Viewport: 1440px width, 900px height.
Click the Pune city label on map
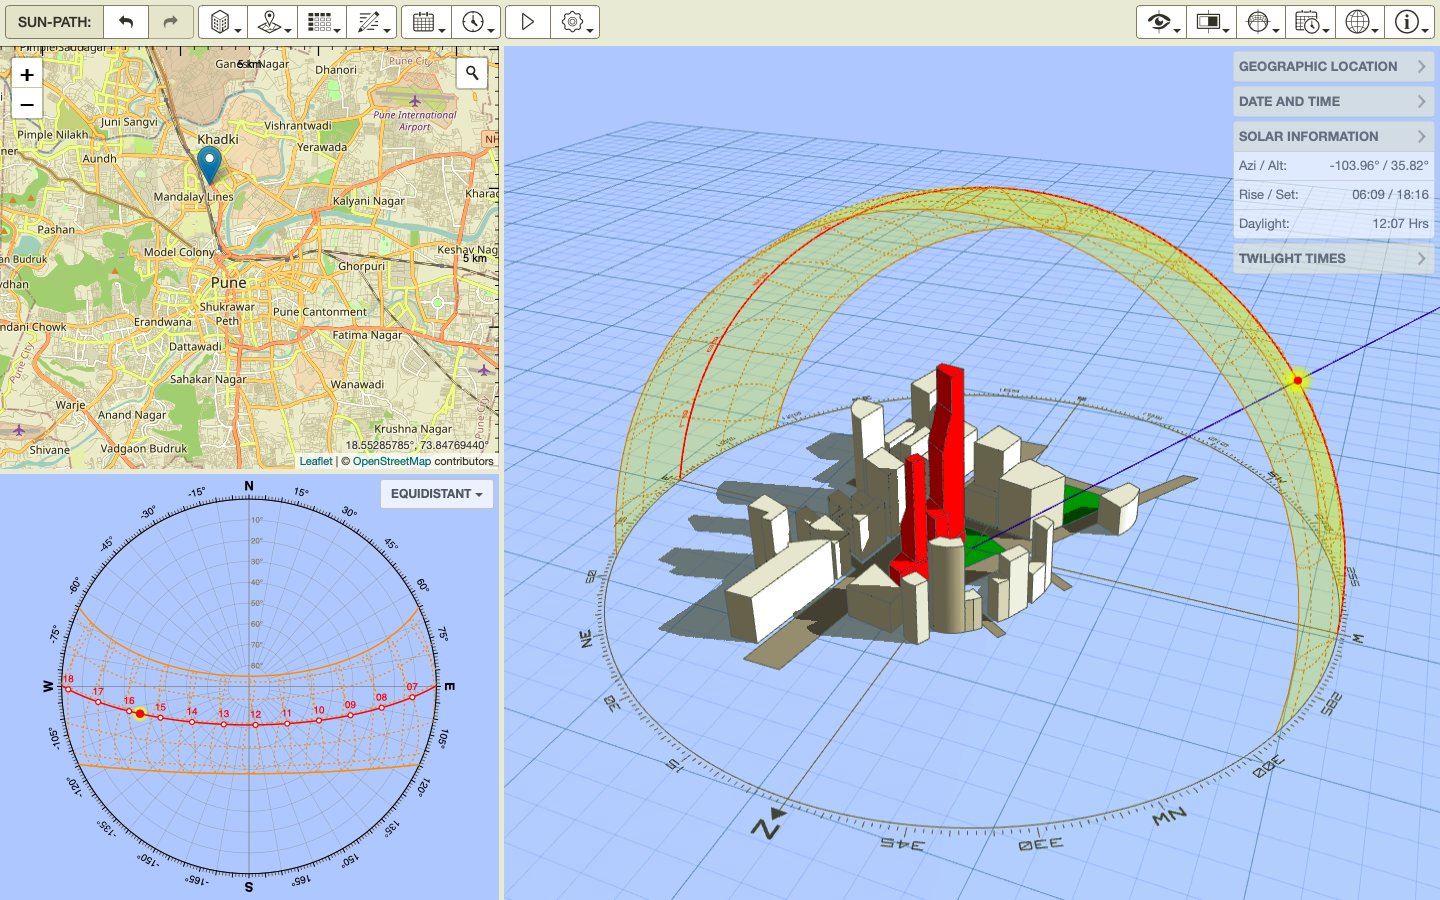[x=228, y=283]
